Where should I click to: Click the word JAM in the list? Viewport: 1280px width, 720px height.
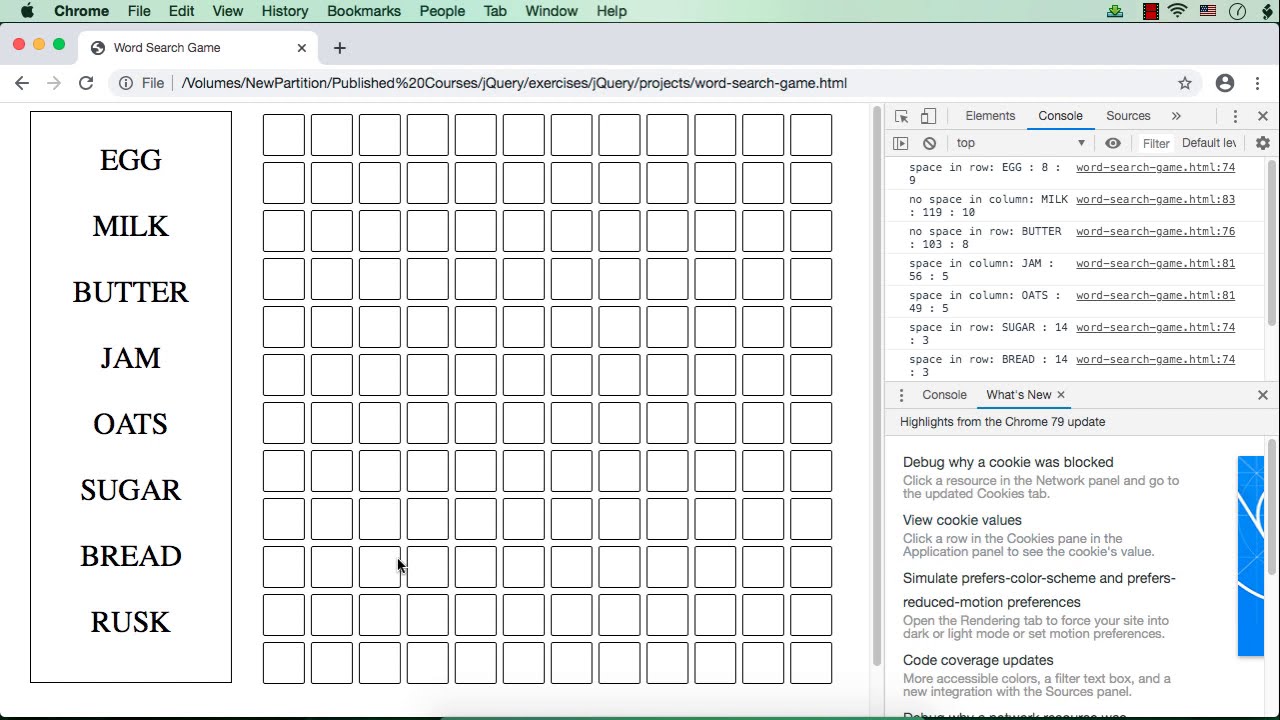131,358
